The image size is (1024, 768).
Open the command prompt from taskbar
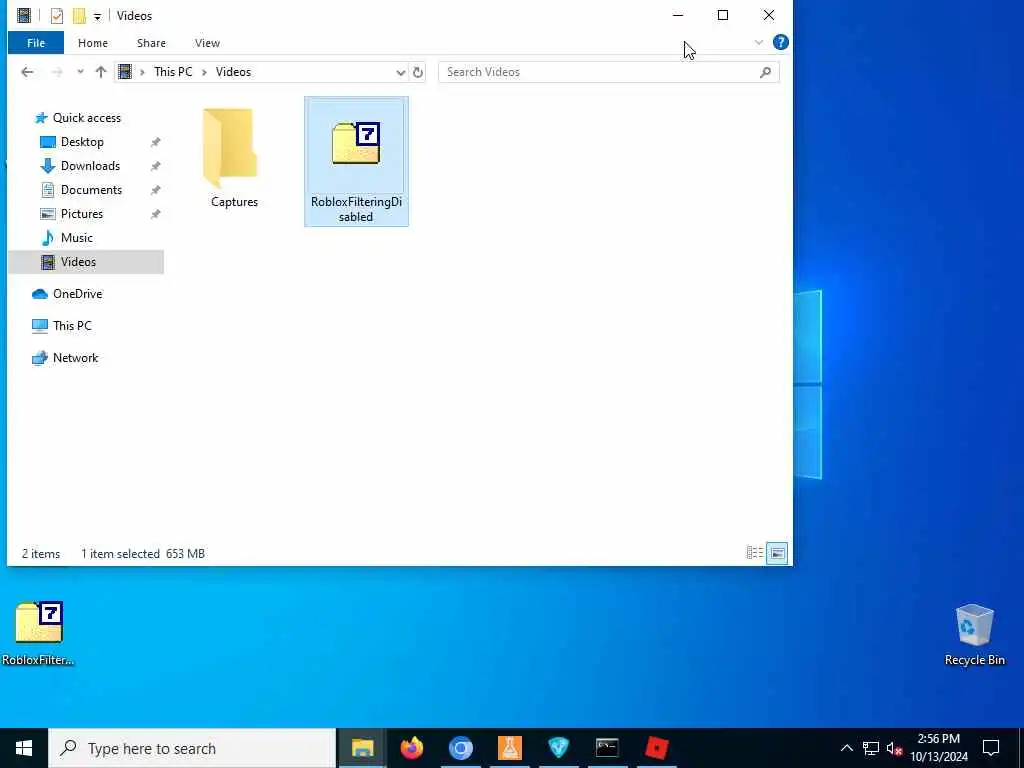tap(607, 748)
